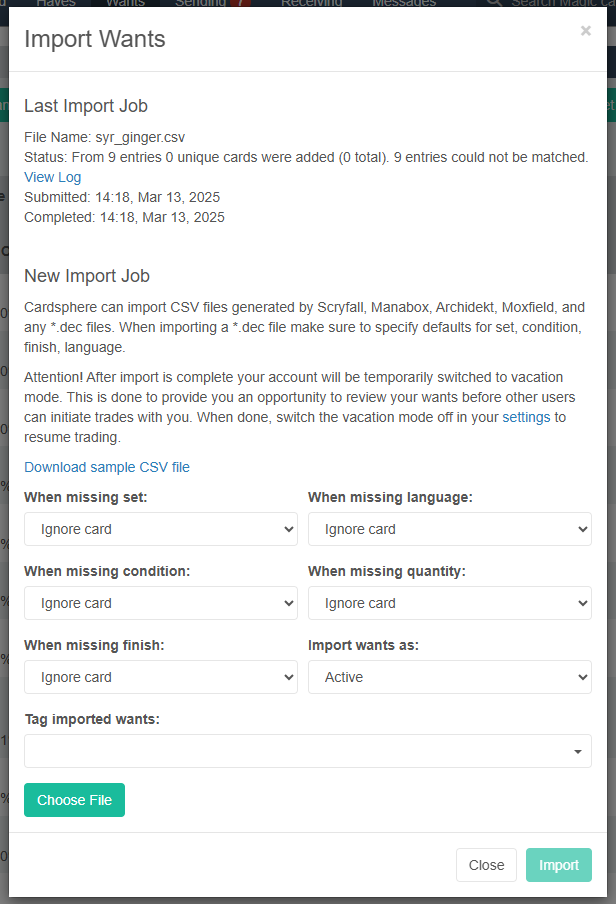Screen dimensions: 616x904
Task: Open the 'When missing quantity' dropdown
Action: tap(449, 603)
